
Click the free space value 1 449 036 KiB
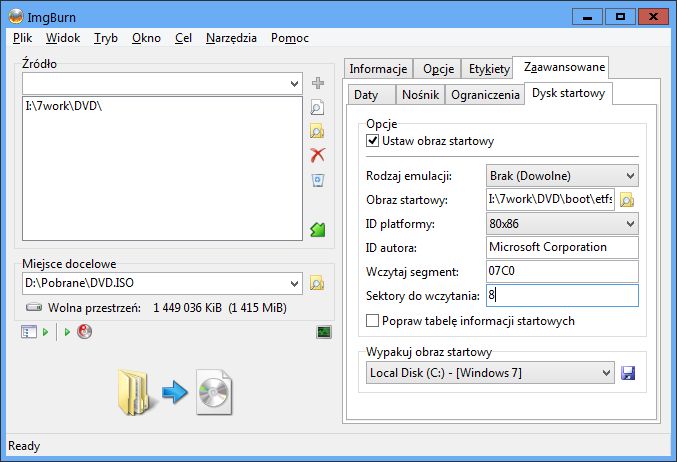tap(187, 308)
